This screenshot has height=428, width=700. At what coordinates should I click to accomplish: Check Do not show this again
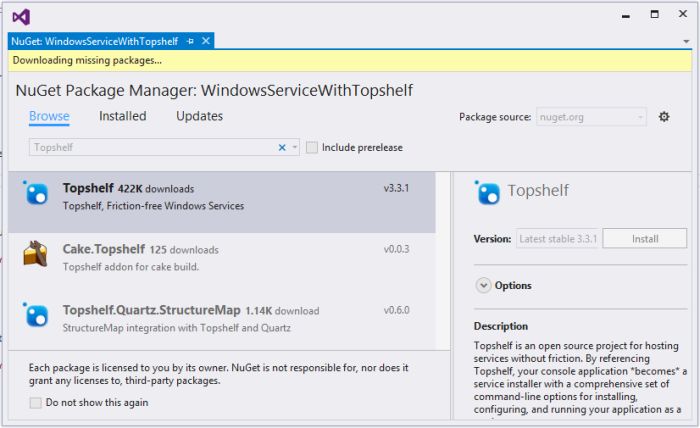[35, 403]
